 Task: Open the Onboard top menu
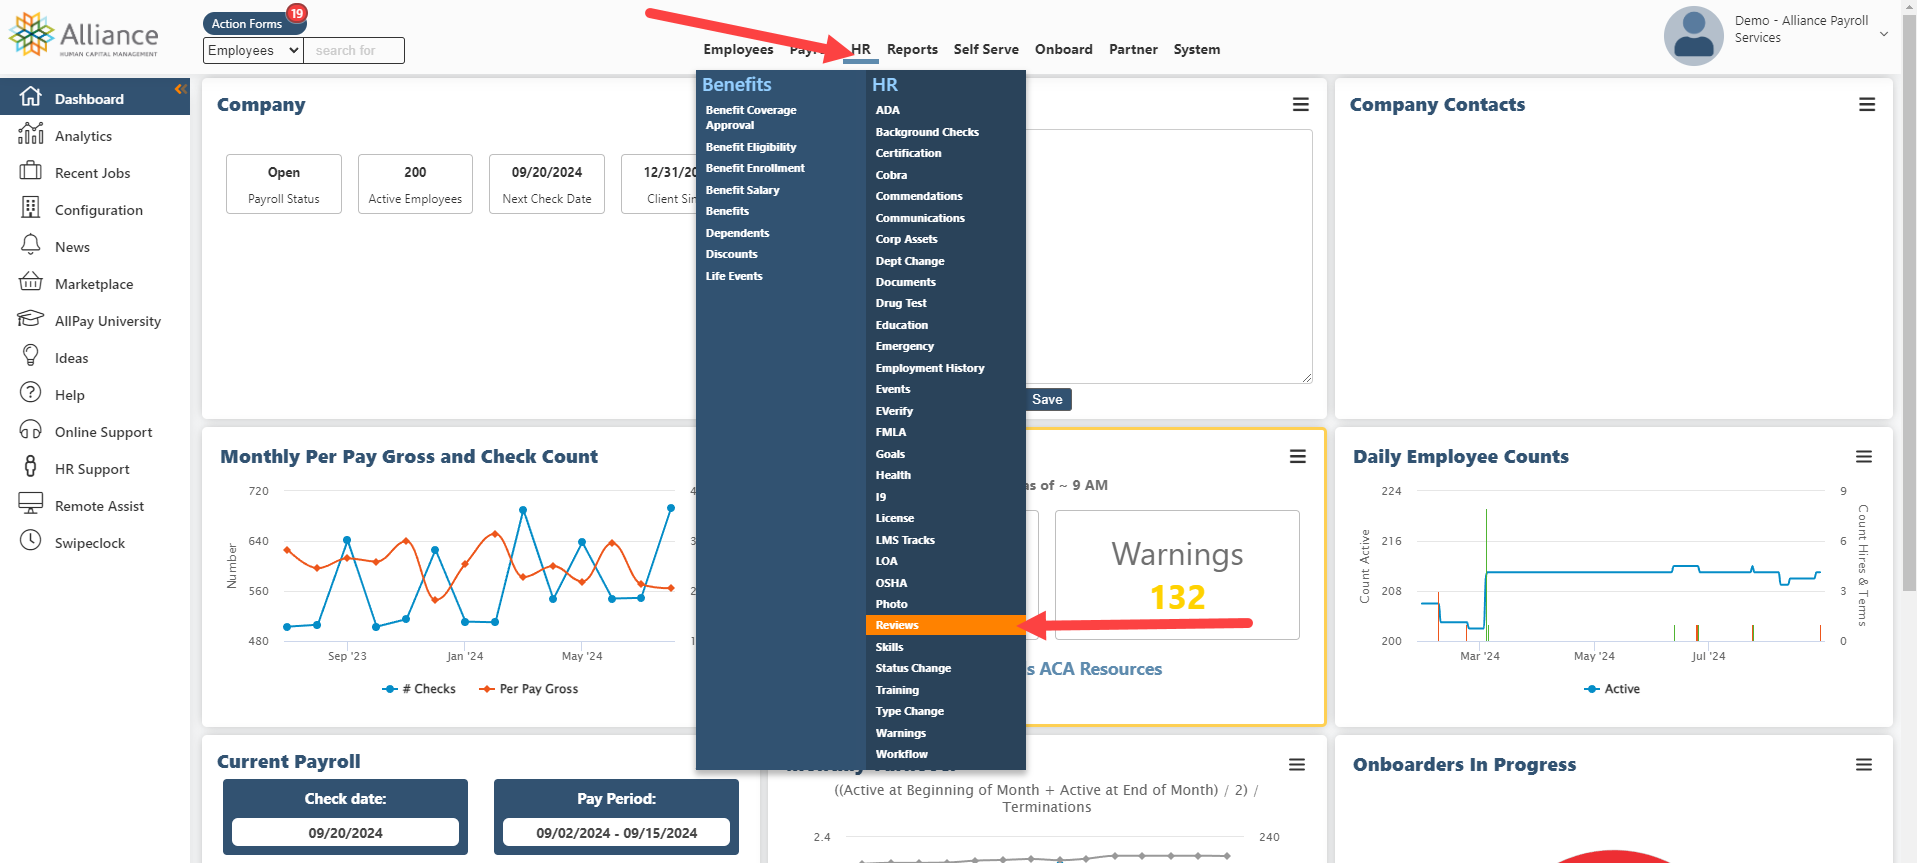1064,49
